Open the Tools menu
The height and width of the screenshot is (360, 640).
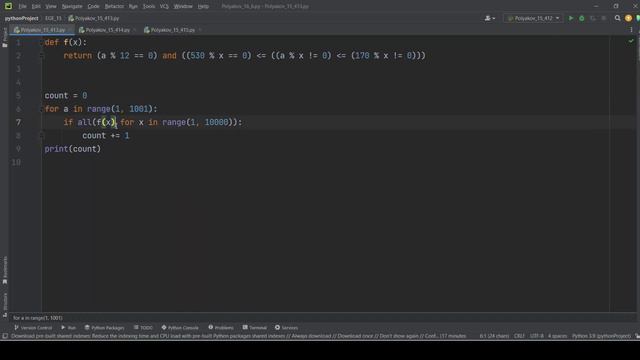point(149,6)
